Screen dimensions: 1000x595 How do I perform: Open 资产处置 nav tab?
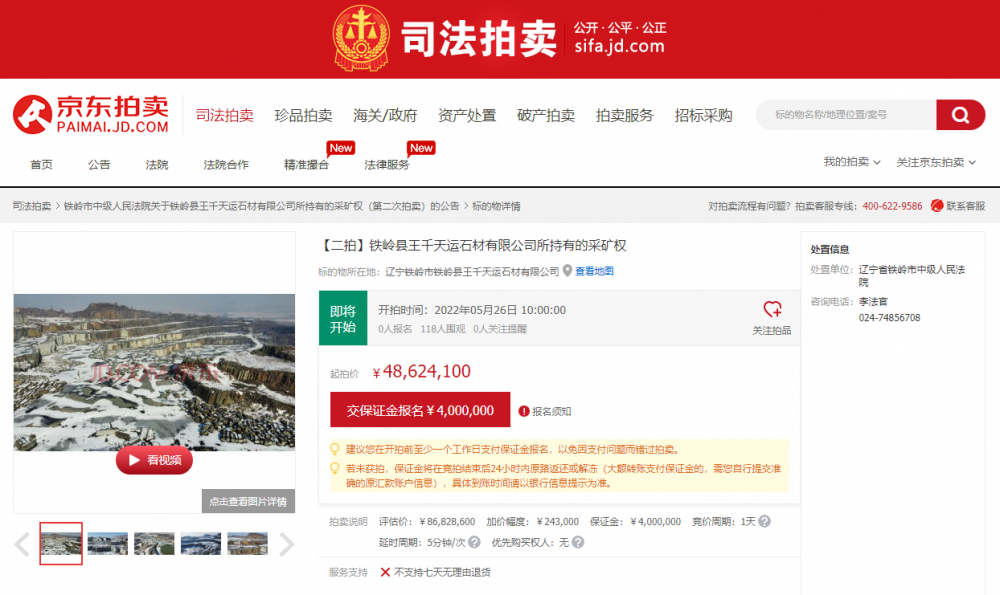(467, 115)
